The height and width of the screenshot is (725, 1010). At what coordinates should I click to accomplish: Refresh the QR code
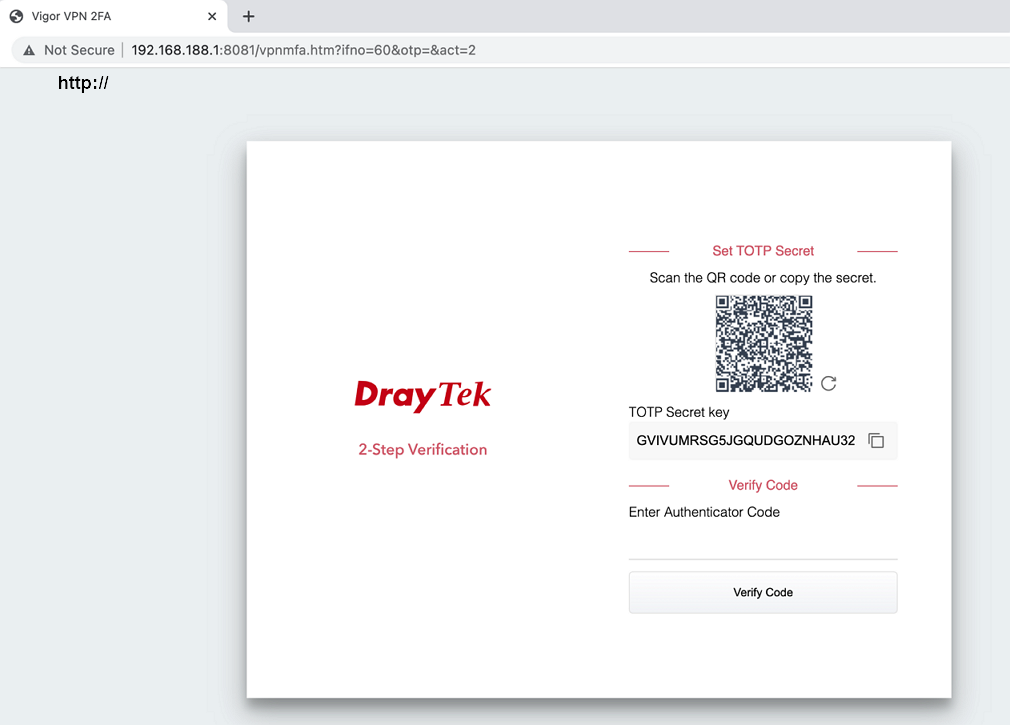(x=828, y=384)
